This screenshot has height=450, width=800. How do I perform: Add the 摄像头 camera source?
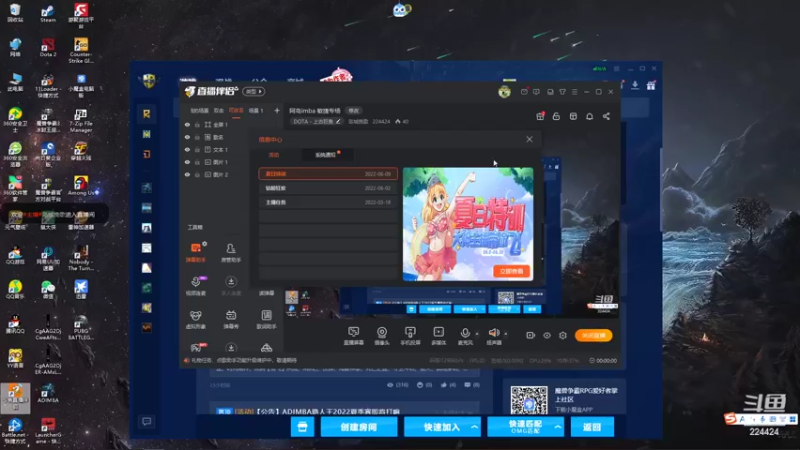point(382,336)
